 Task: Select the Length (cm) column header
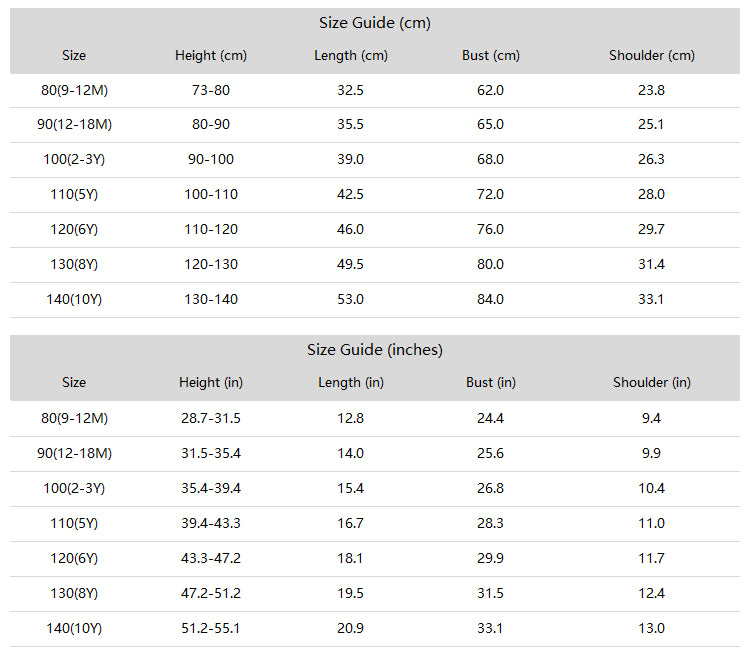point(351,56)
